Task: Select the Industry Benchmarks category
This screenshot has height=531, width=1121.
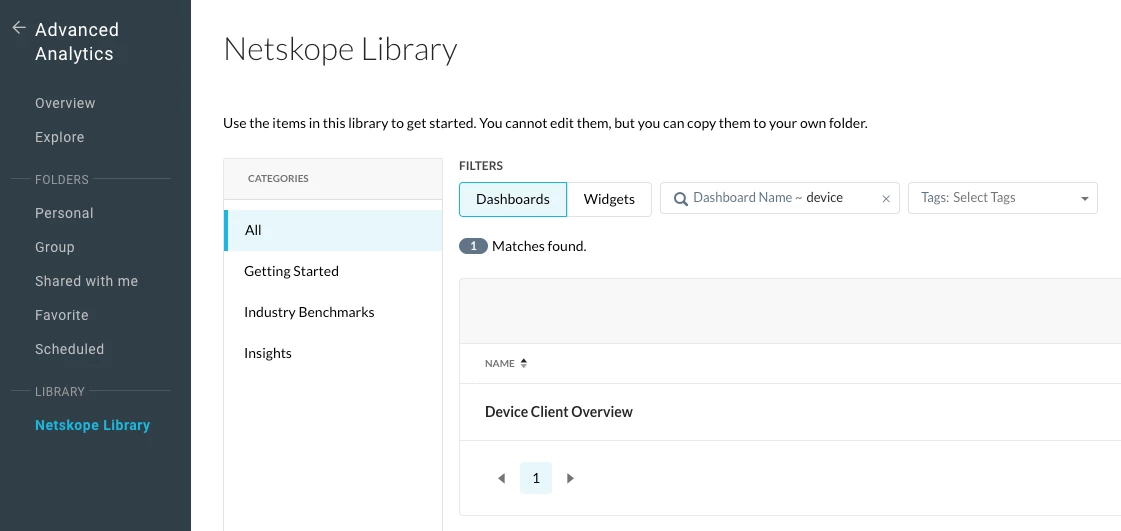Action: 333,312
